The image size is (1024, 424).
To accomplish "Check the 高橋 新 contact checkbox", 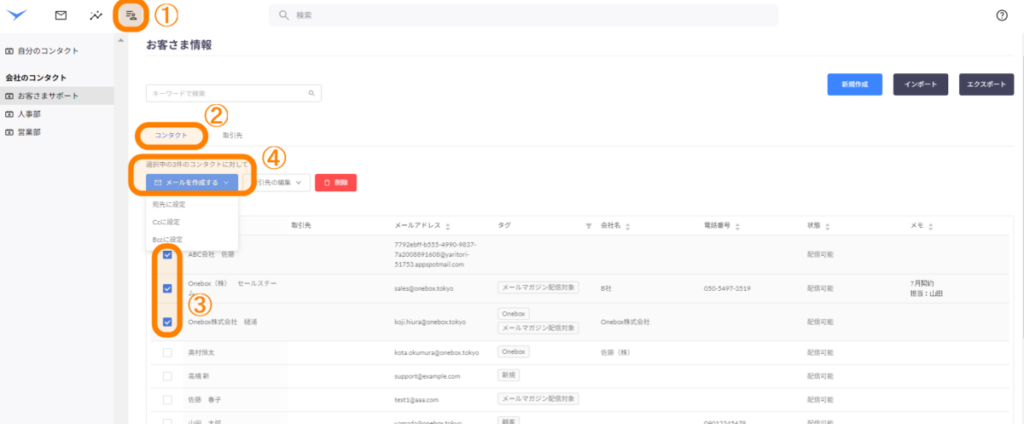I will pyautogui.click(x=167, y=376).
